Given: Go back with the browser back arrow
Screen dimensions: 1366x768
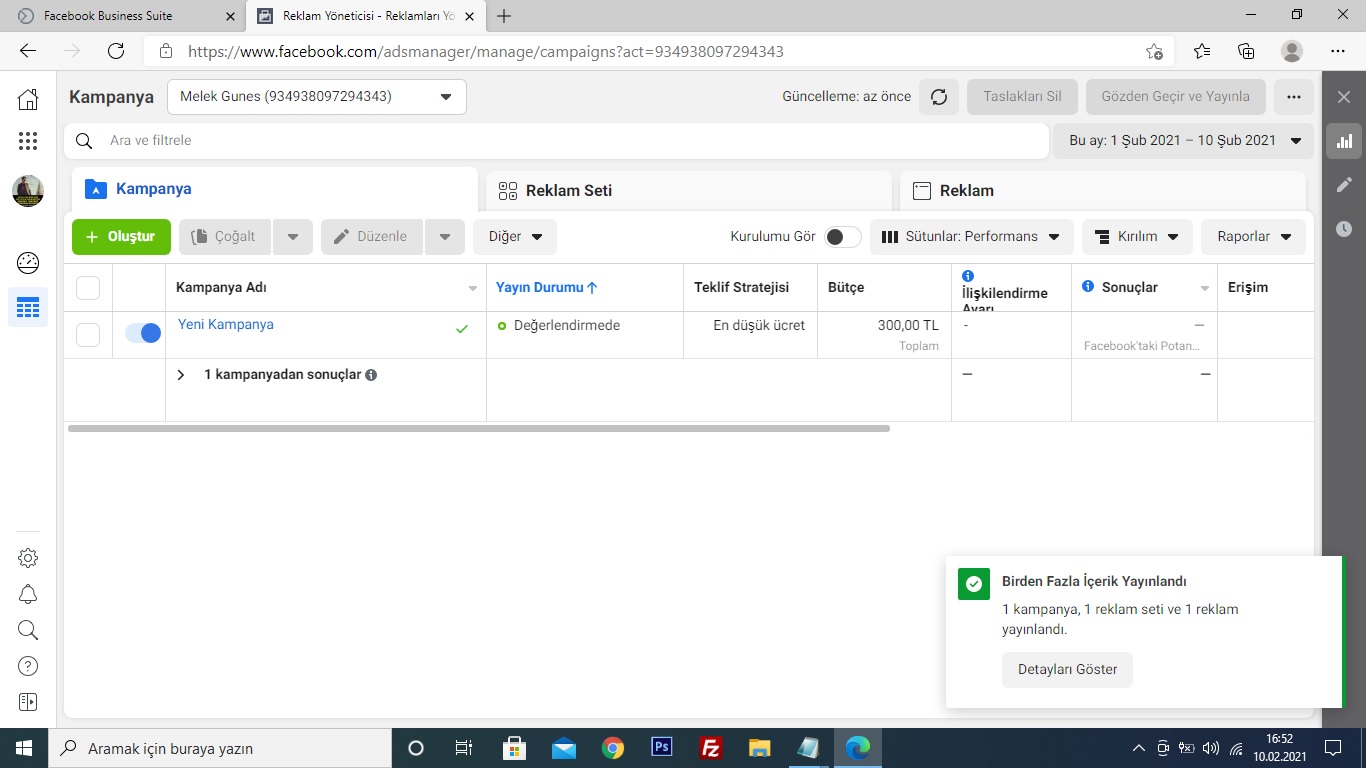Looking at the screenshot, I should (x=28, y=51).
